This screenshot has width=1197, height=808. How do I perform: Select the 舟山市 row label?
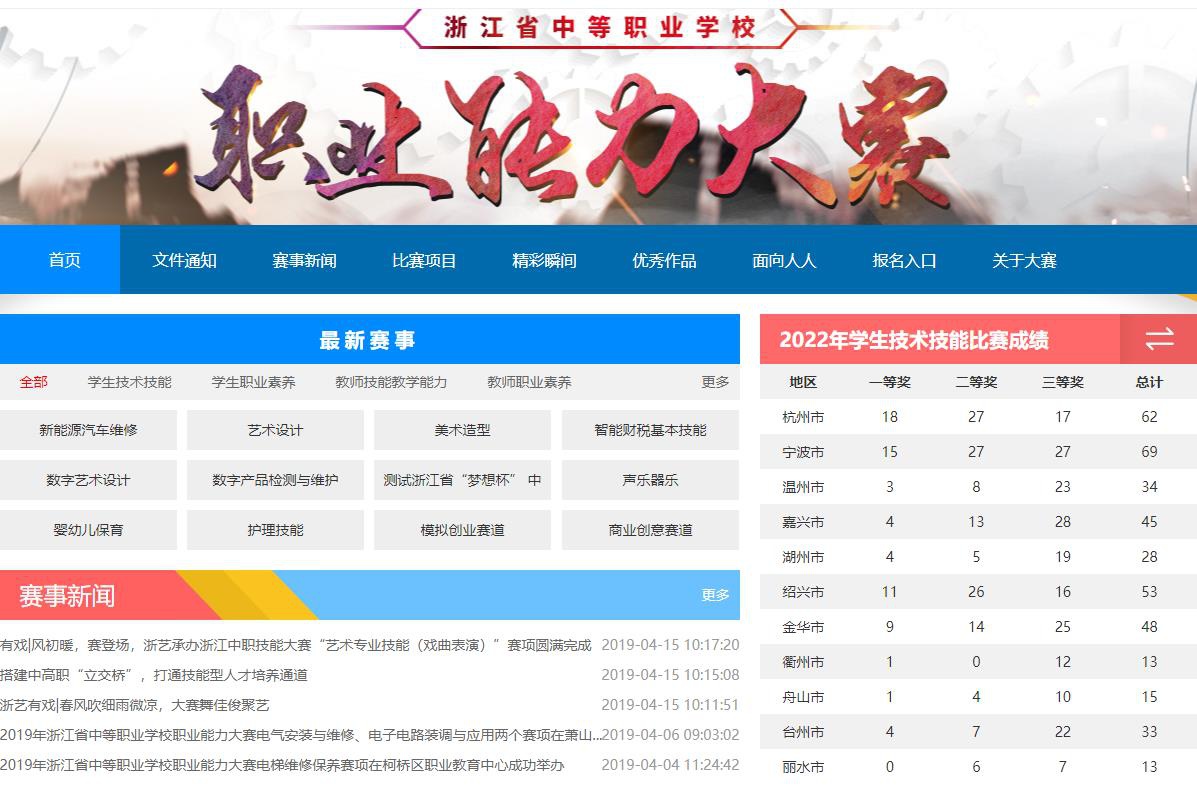(803, 696)
